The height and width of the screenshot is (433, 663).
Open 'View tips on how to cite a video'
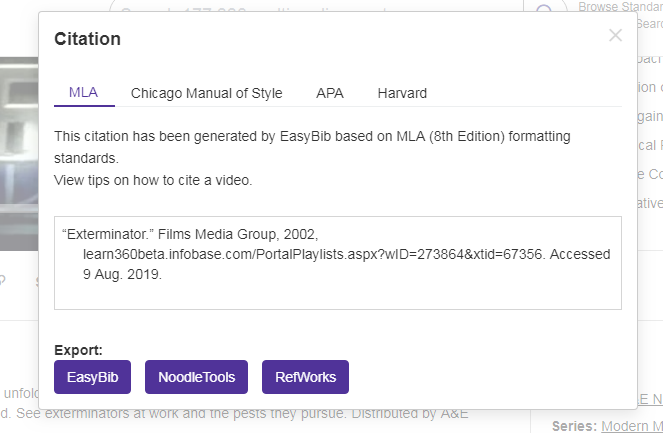tap(153, 180)
